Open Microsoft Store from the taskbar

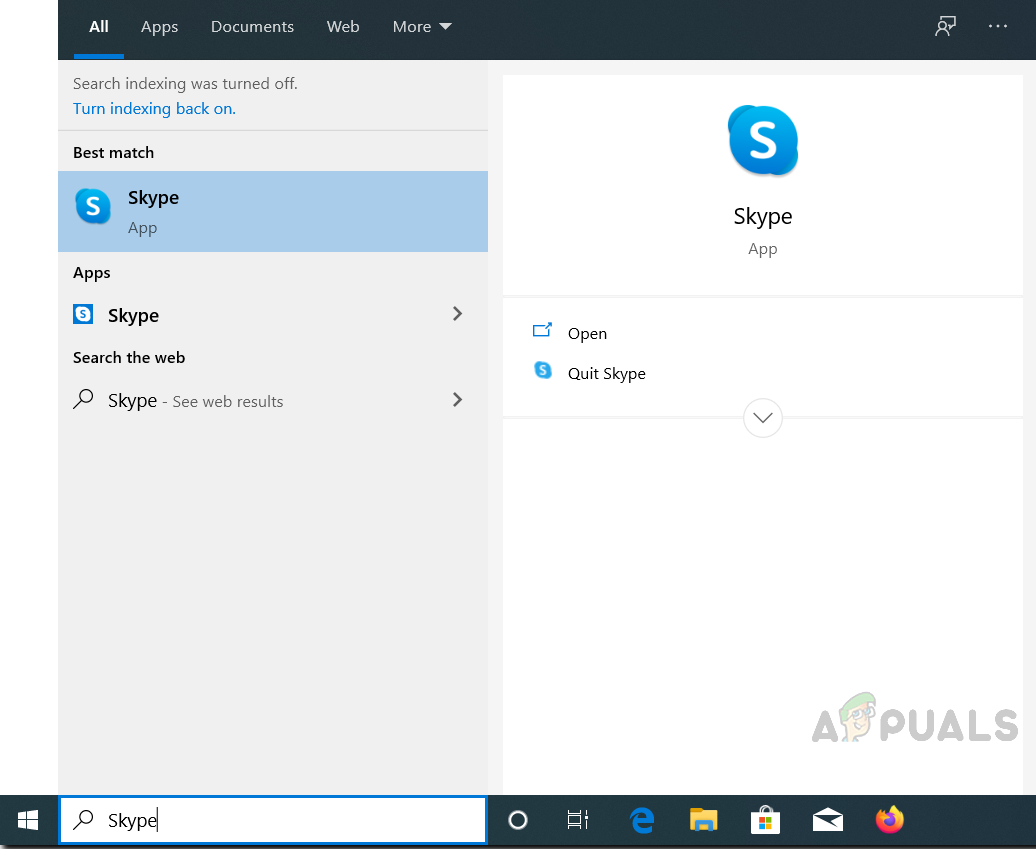coord(765,821)
